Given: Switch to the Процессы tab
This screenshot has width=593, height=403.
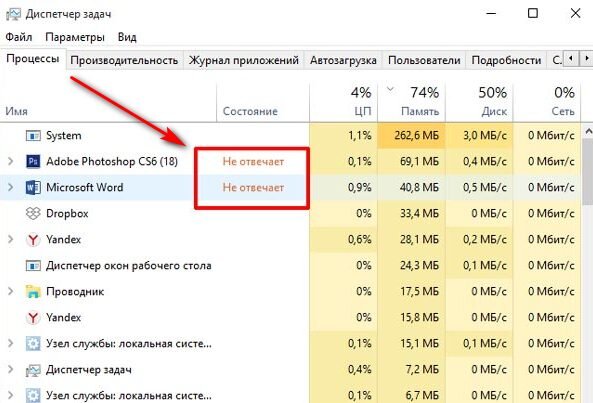Looking at the screenshot, I should point(33,59).
